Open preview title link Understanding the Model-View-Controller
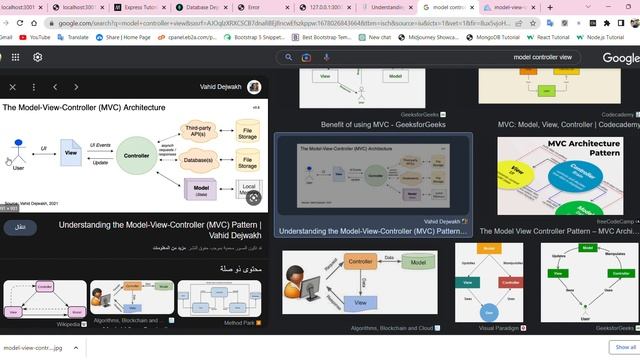This screenshot has height=360, width=640. pyautogui.click(x=160, y=230)
